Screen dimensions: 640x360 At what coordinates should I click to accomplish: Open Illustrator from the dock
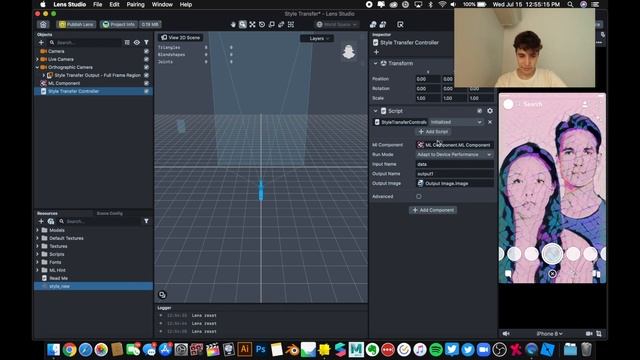(x=244, y=349)
